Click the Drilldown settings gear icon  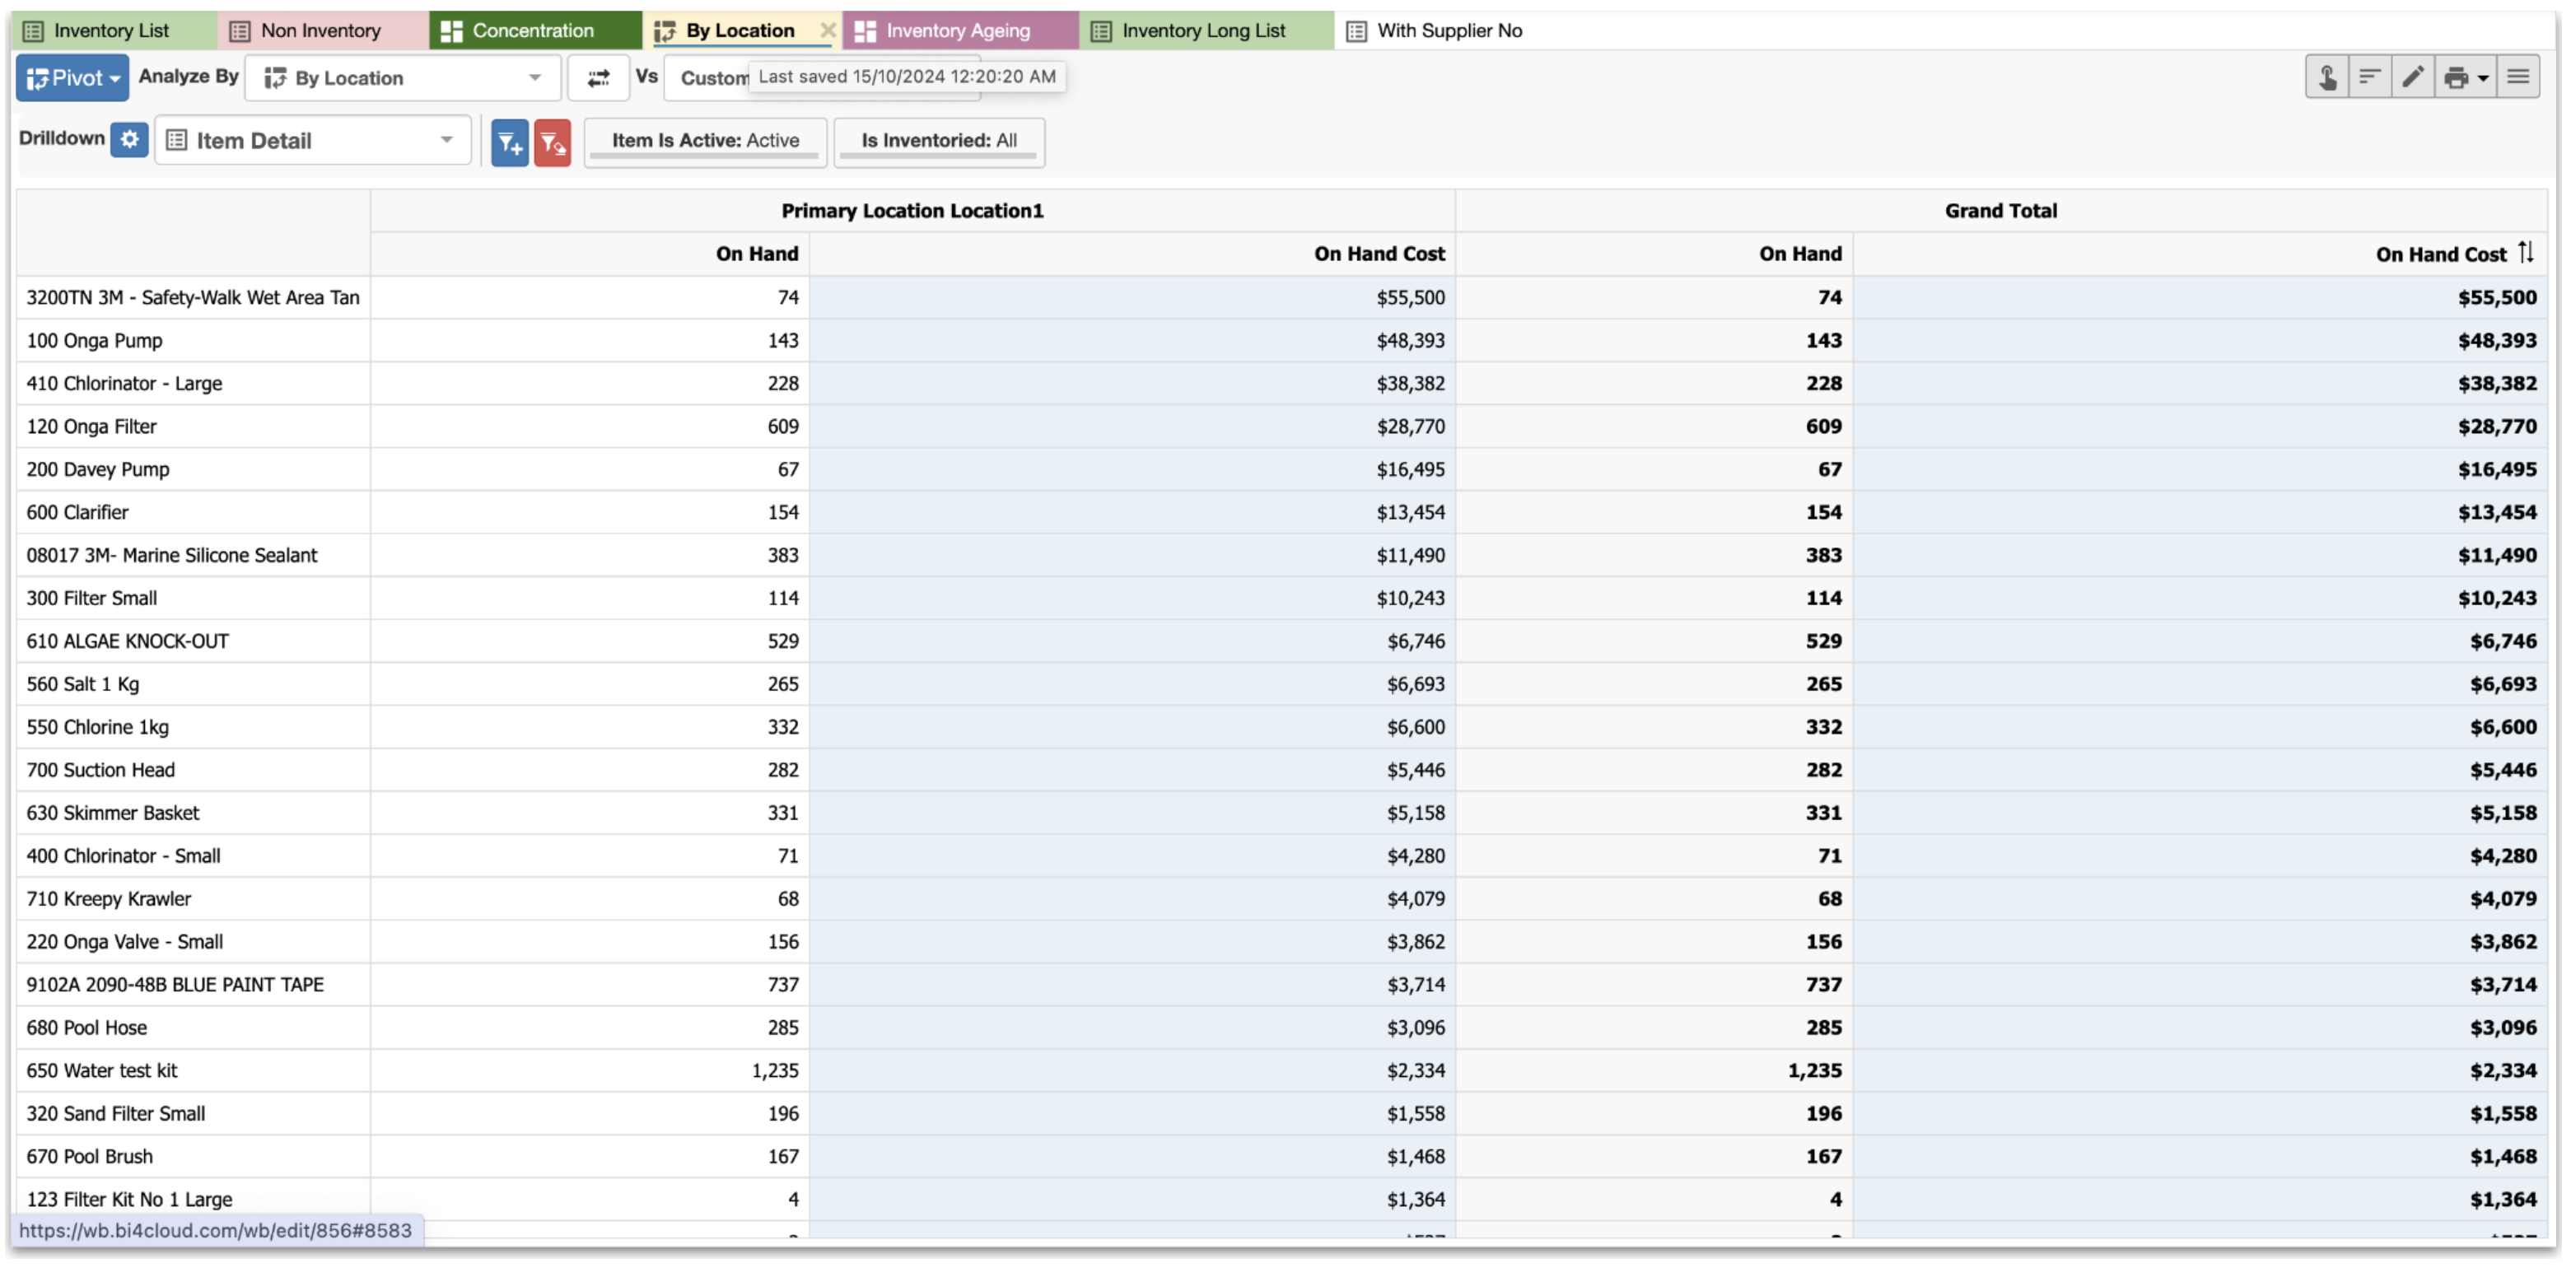point(130,140)
